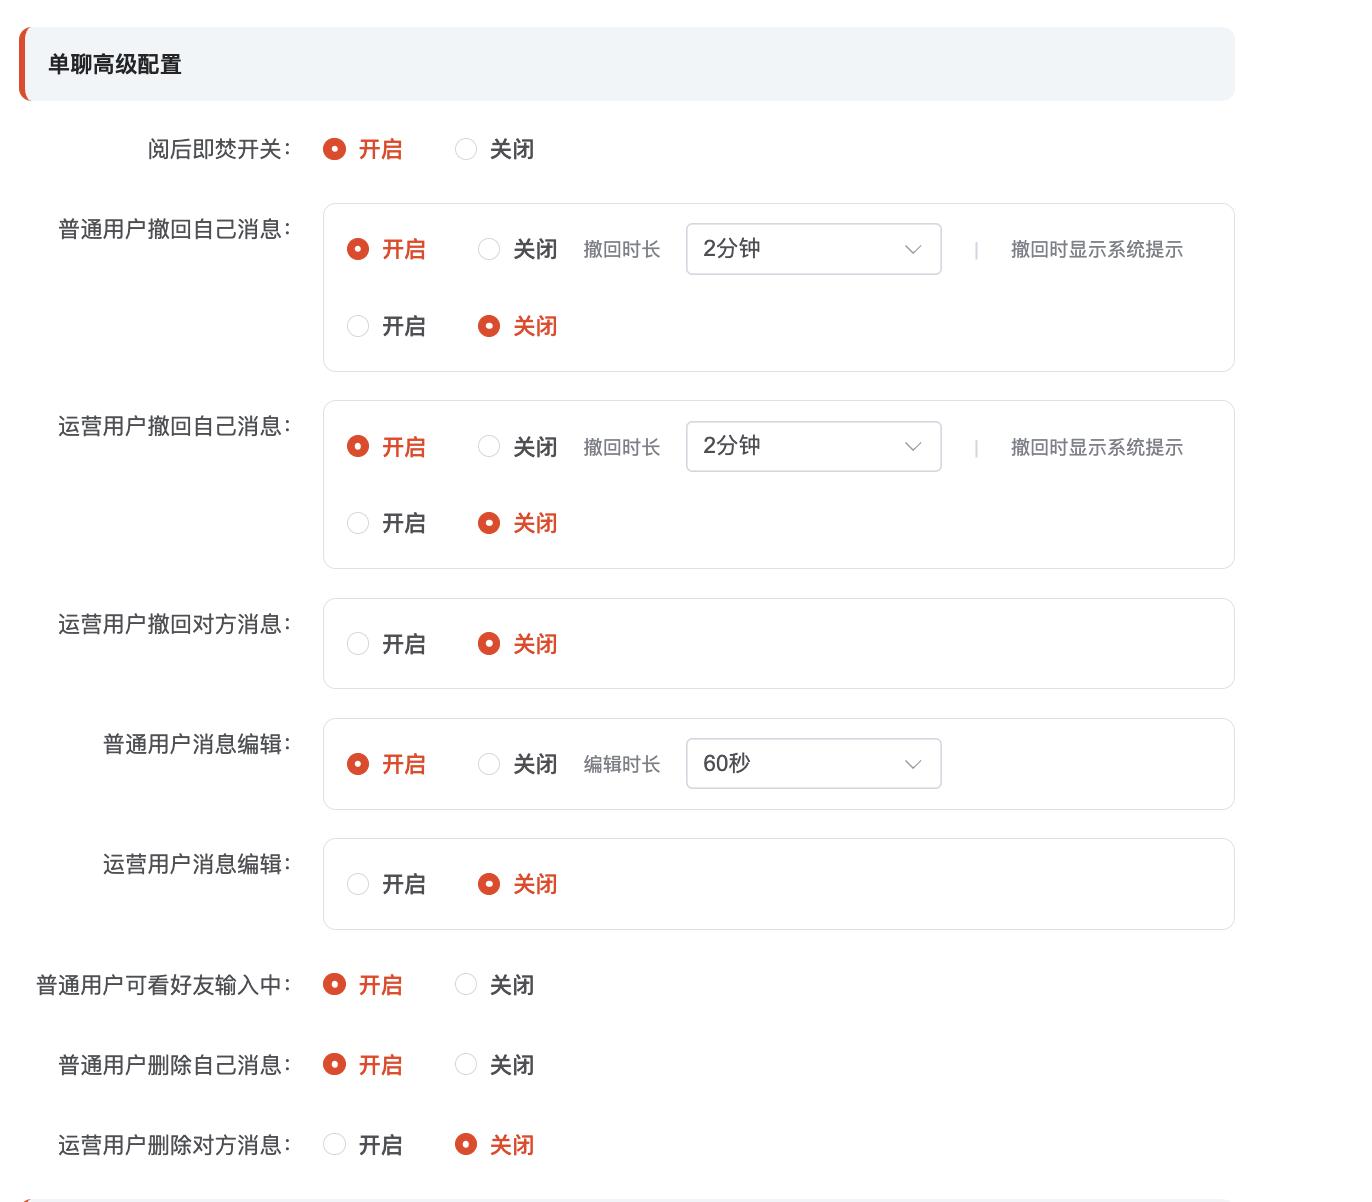This screenshot has height=1202, width=1372.
Task: Click the 普通用户可看好友输入中 label
Action: click(164, 985)
